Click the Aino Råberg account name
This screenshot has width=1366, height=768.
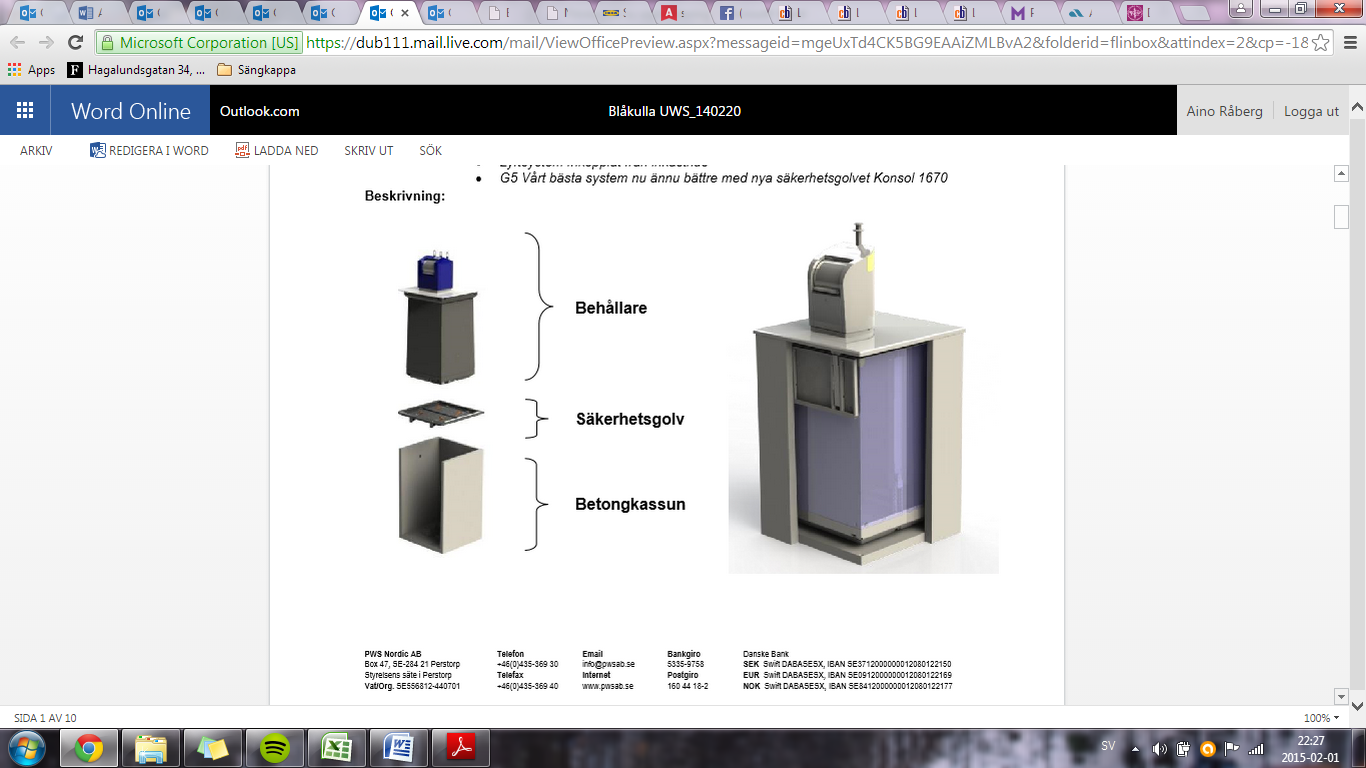(x=1224, y=111)
